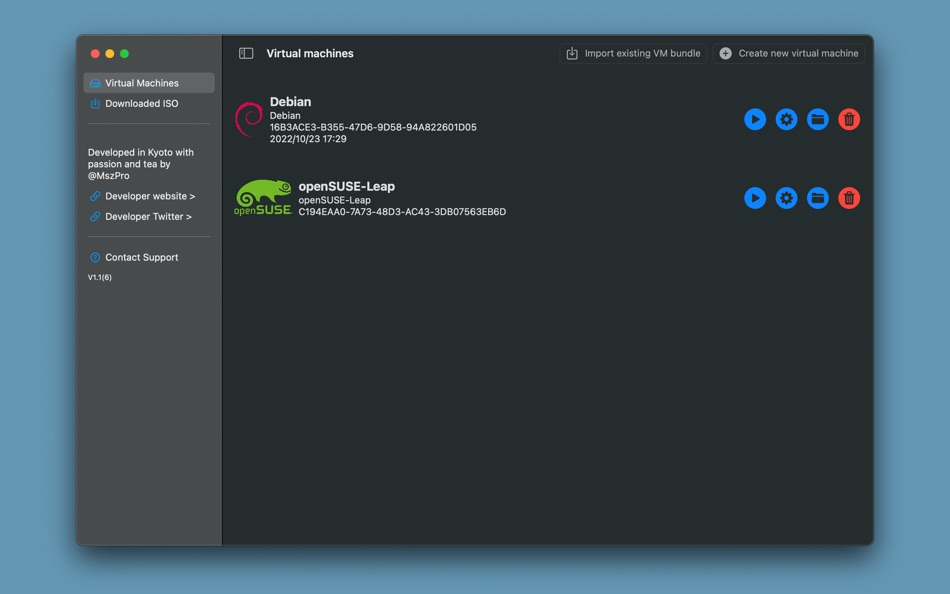Click the date 2022/10/23 17:29

pyautogui.click(x=308, y=139)
